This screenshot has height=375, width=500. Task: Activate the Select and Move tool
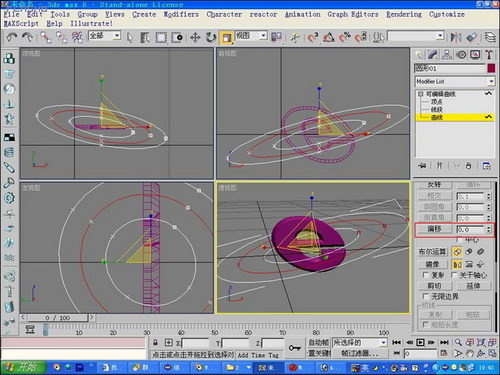point(195,37)
